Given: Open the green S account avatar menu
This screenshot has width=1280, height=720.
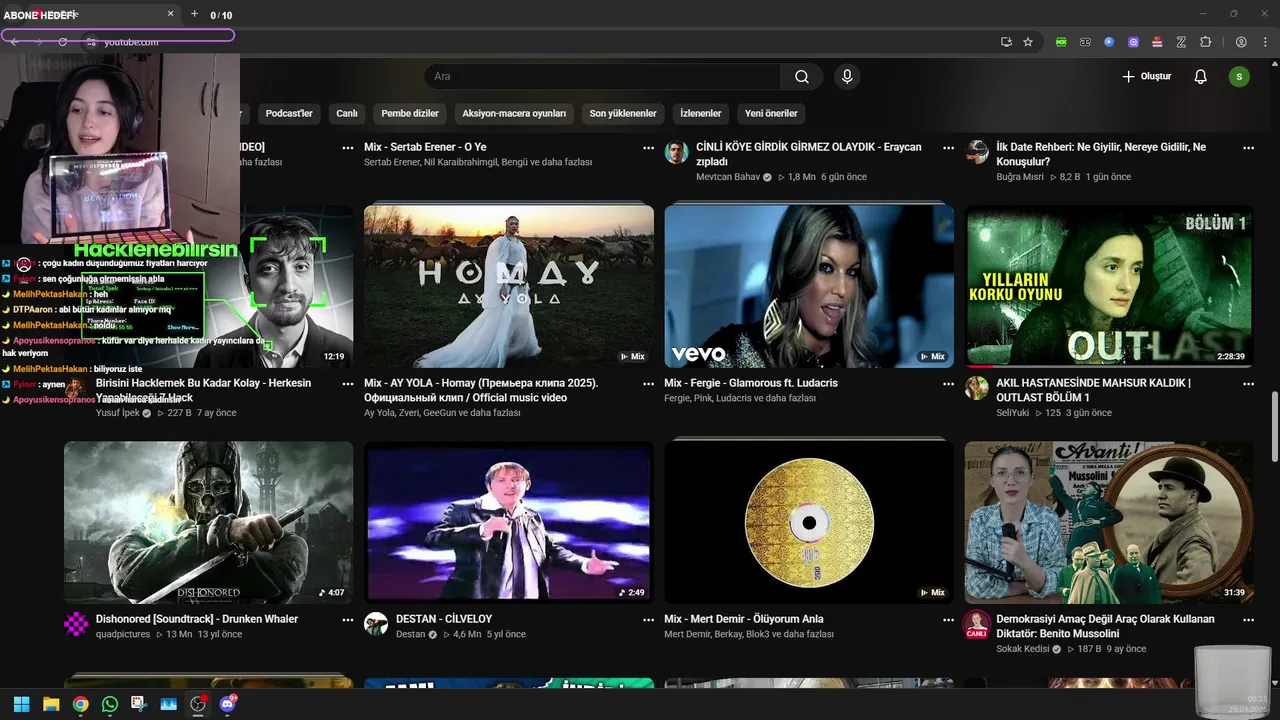Looking at the screenshot, I should 1239,77.
